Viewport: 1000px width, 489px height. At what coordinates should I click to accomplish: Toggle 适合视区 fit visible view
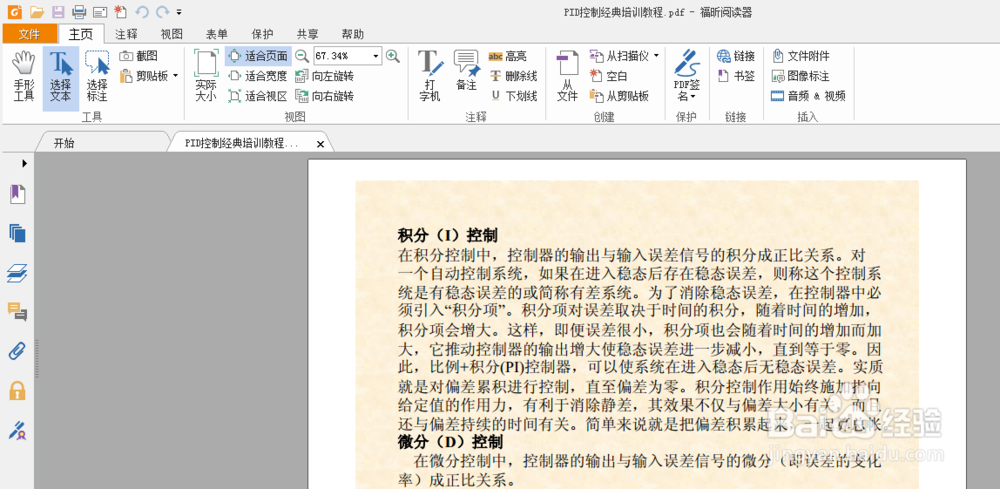point(258,97)
